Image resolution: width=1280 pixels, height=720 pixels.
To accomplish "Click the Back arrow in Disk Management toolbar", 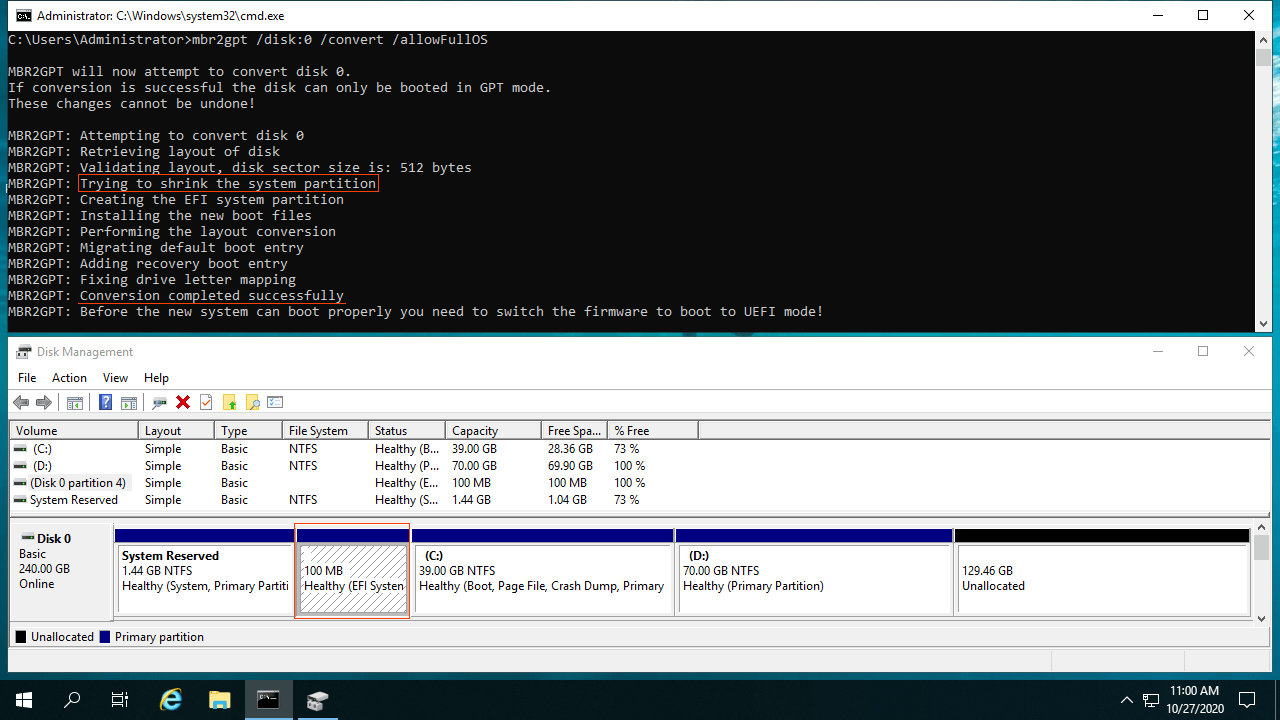I will tap(21, 402).
